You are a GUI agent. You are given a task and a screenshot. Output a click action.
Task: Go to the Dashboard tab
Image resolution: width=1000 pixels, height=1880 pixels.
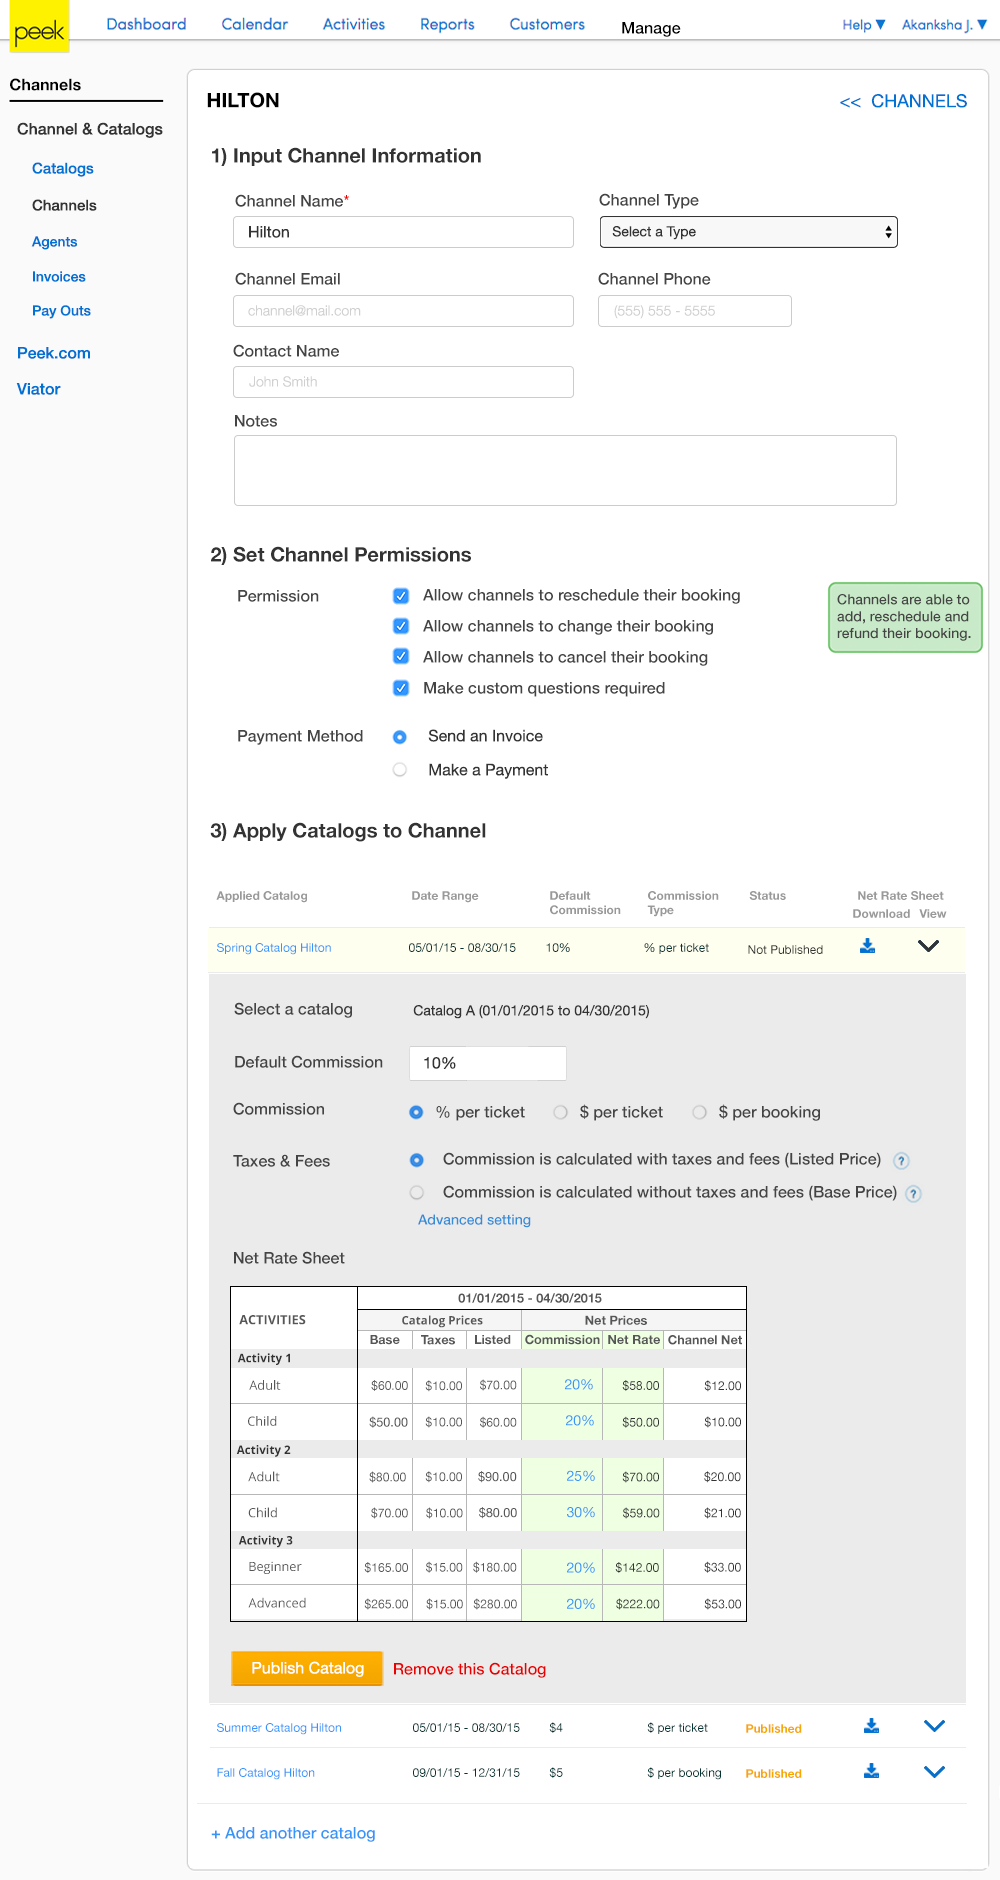click(146, 24)
